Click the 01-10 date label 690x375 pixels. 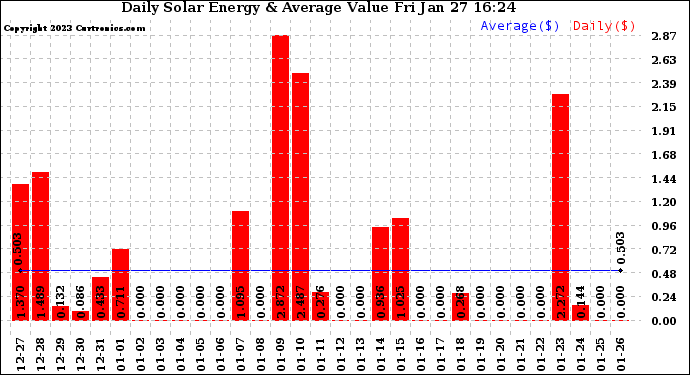(x=301, y=355)
